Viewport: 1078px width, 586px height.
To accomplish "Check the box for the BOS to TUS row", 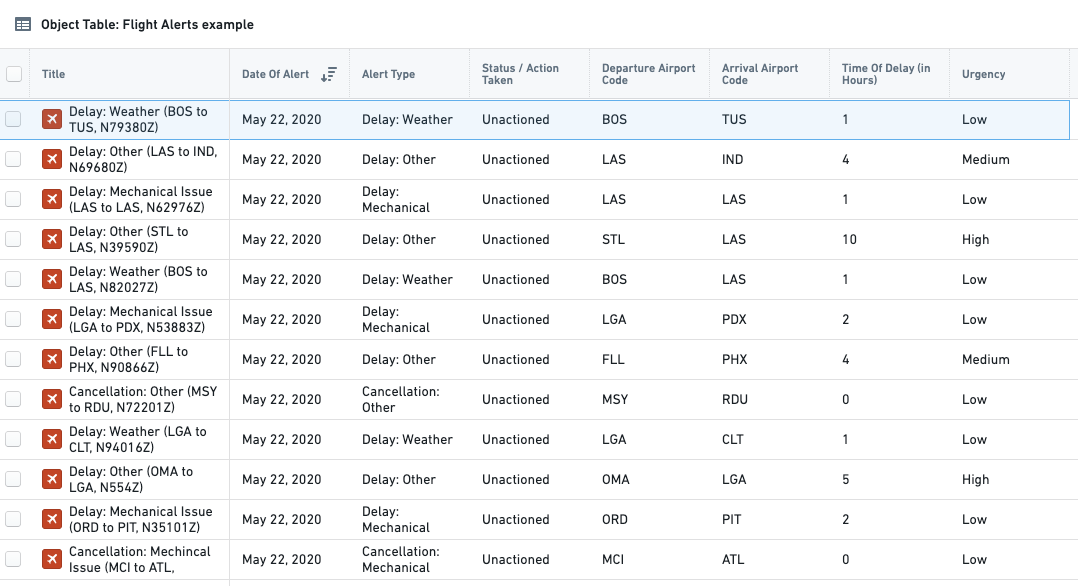I will click(x=13, y=119).
